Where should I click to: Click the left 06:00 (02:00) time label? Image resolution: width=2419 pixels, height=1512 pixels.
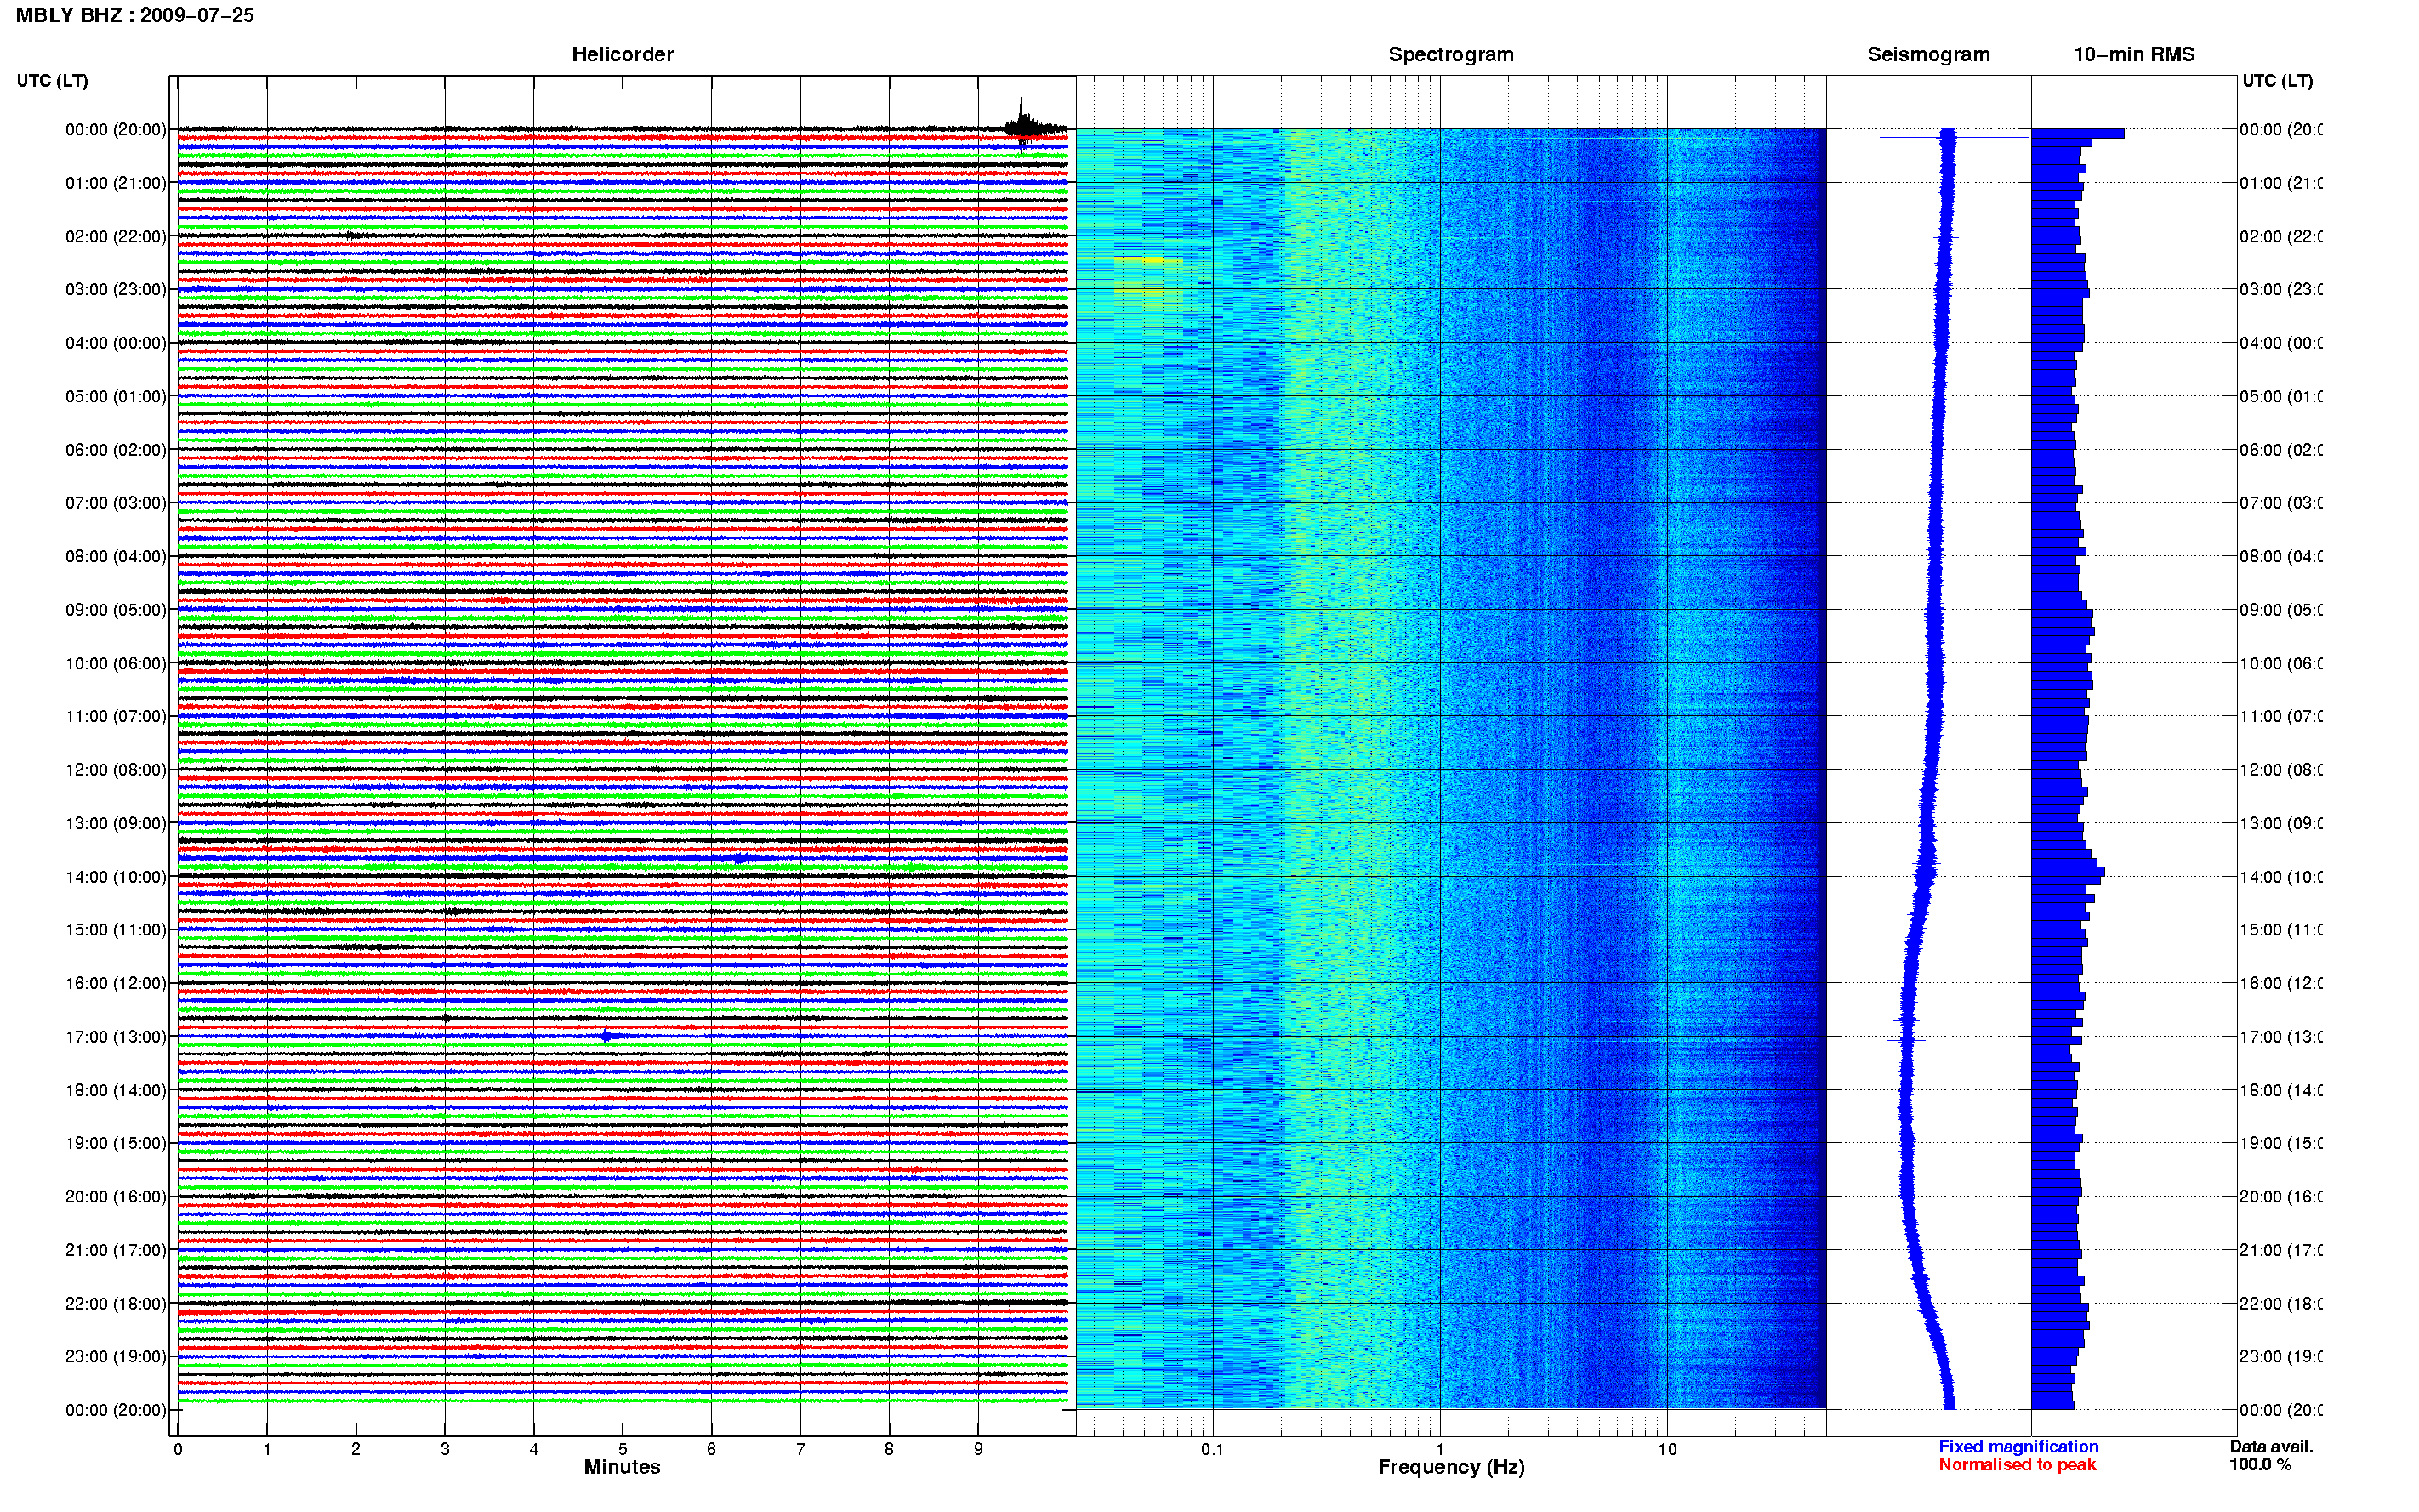[116, 450]
